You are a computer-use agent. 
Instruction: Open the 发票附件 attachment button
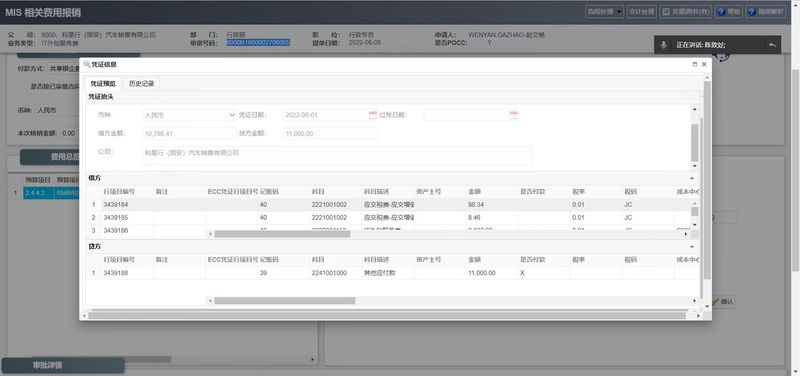[x=686, y=12]
